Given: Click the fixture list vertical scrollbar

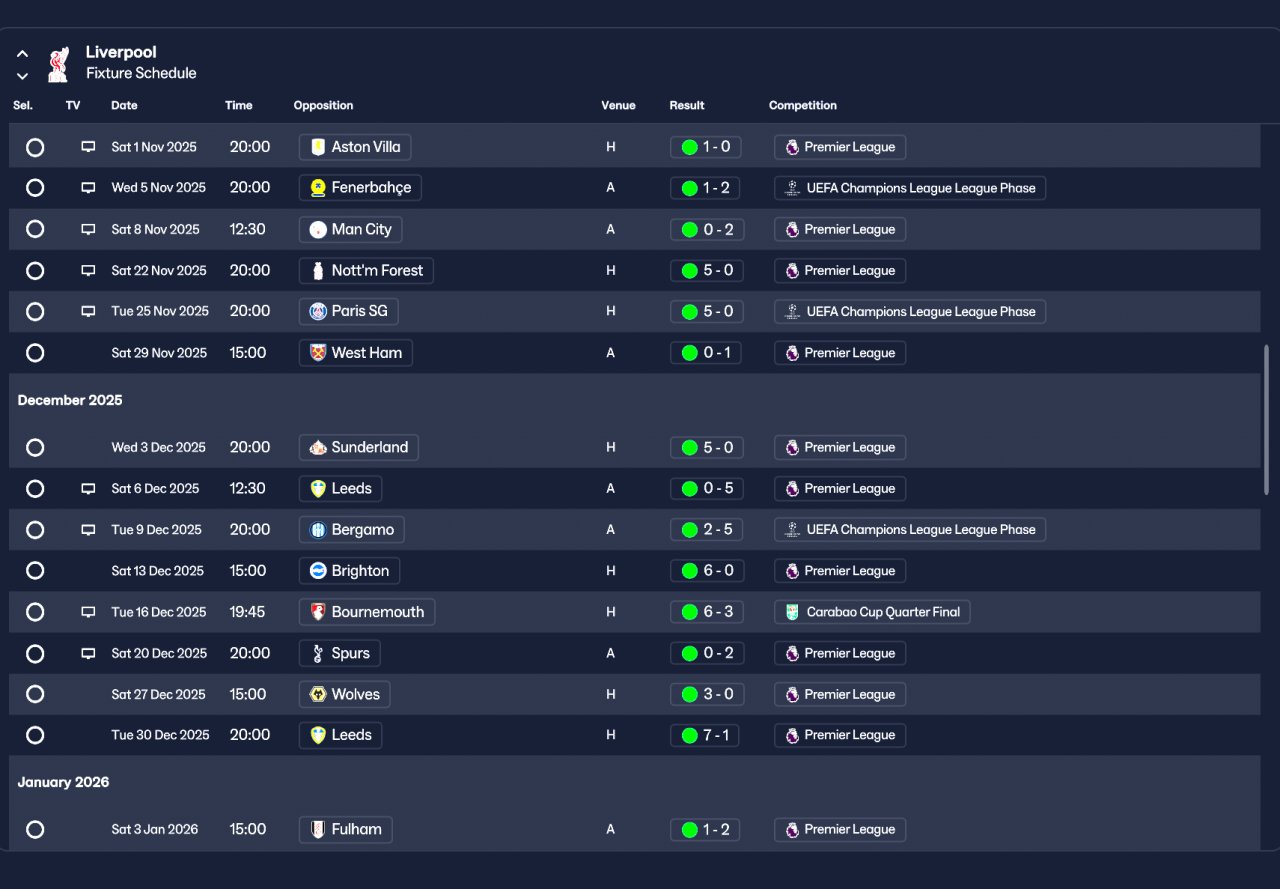Looking at the screenshot, I should [1267, 419].
